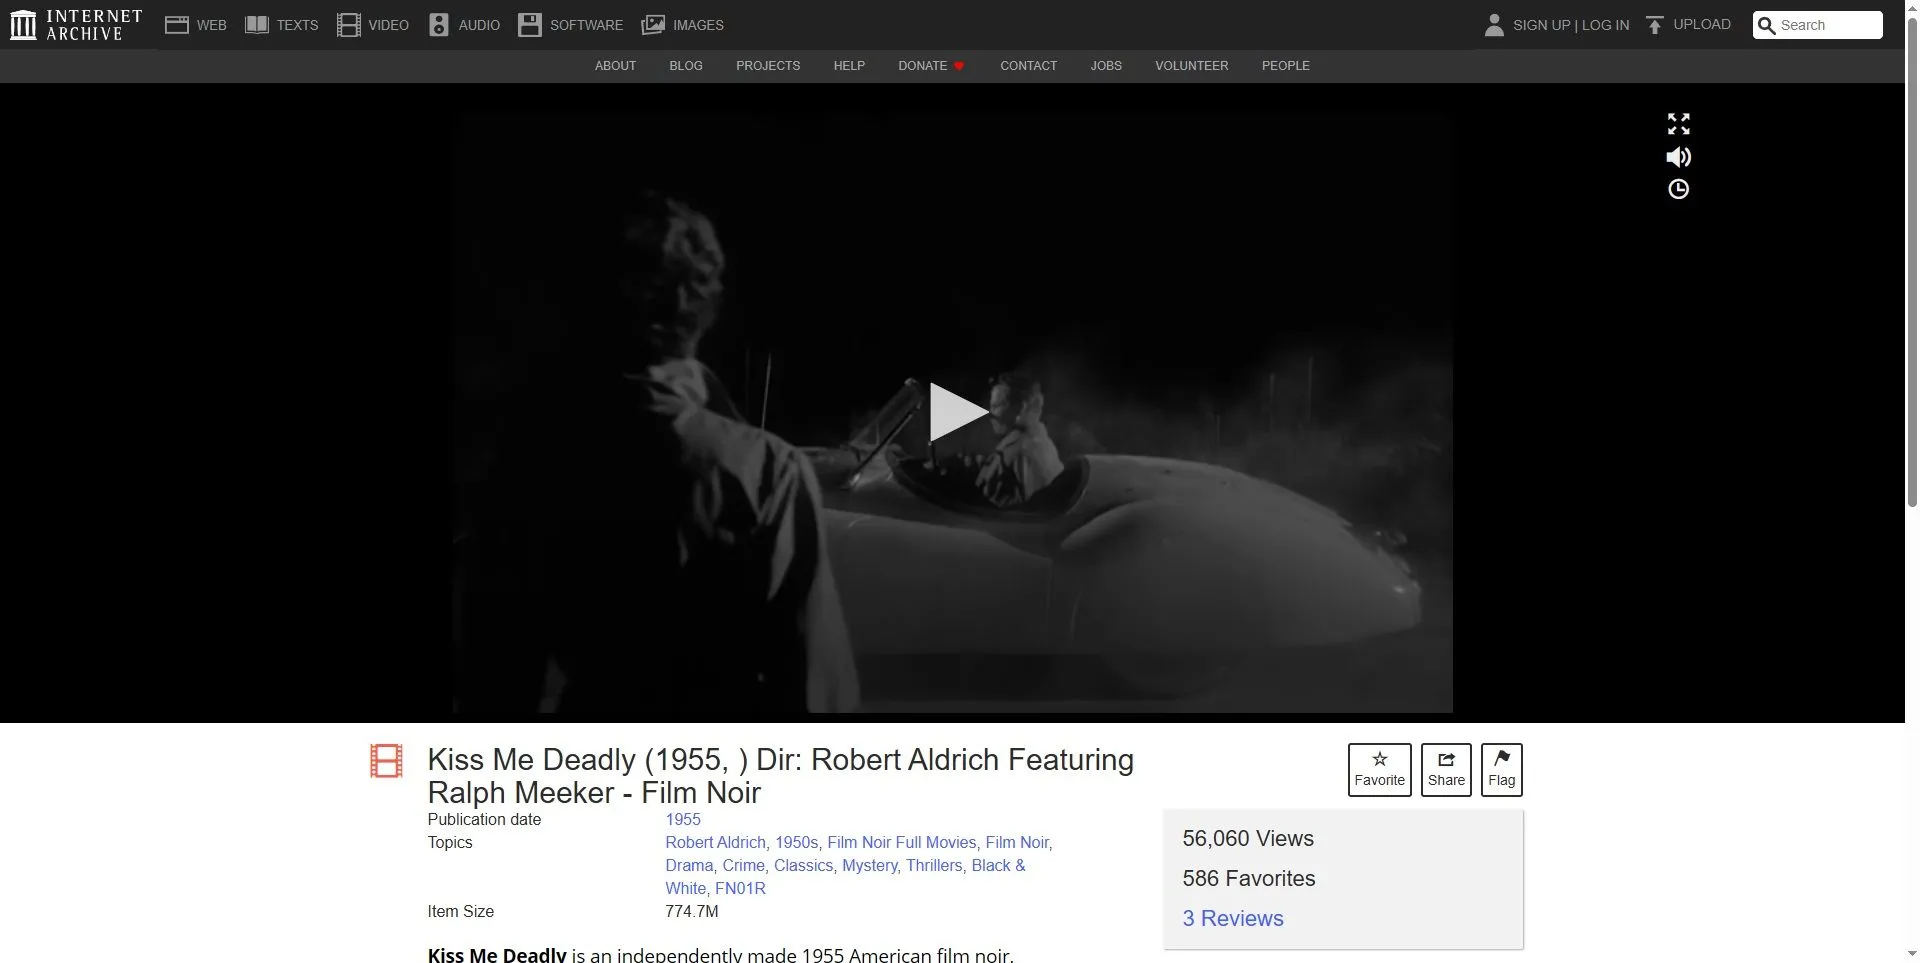The width and height of the screenshot is (1920, 963).
Task: Open the People menu item
Action: (x=1285, y=66)
